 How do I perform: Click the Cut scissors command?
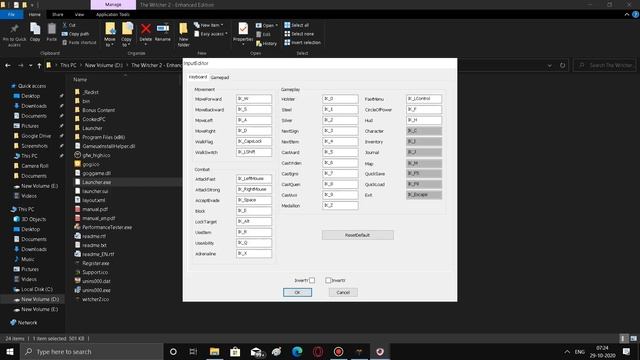[x=69, y=25]
